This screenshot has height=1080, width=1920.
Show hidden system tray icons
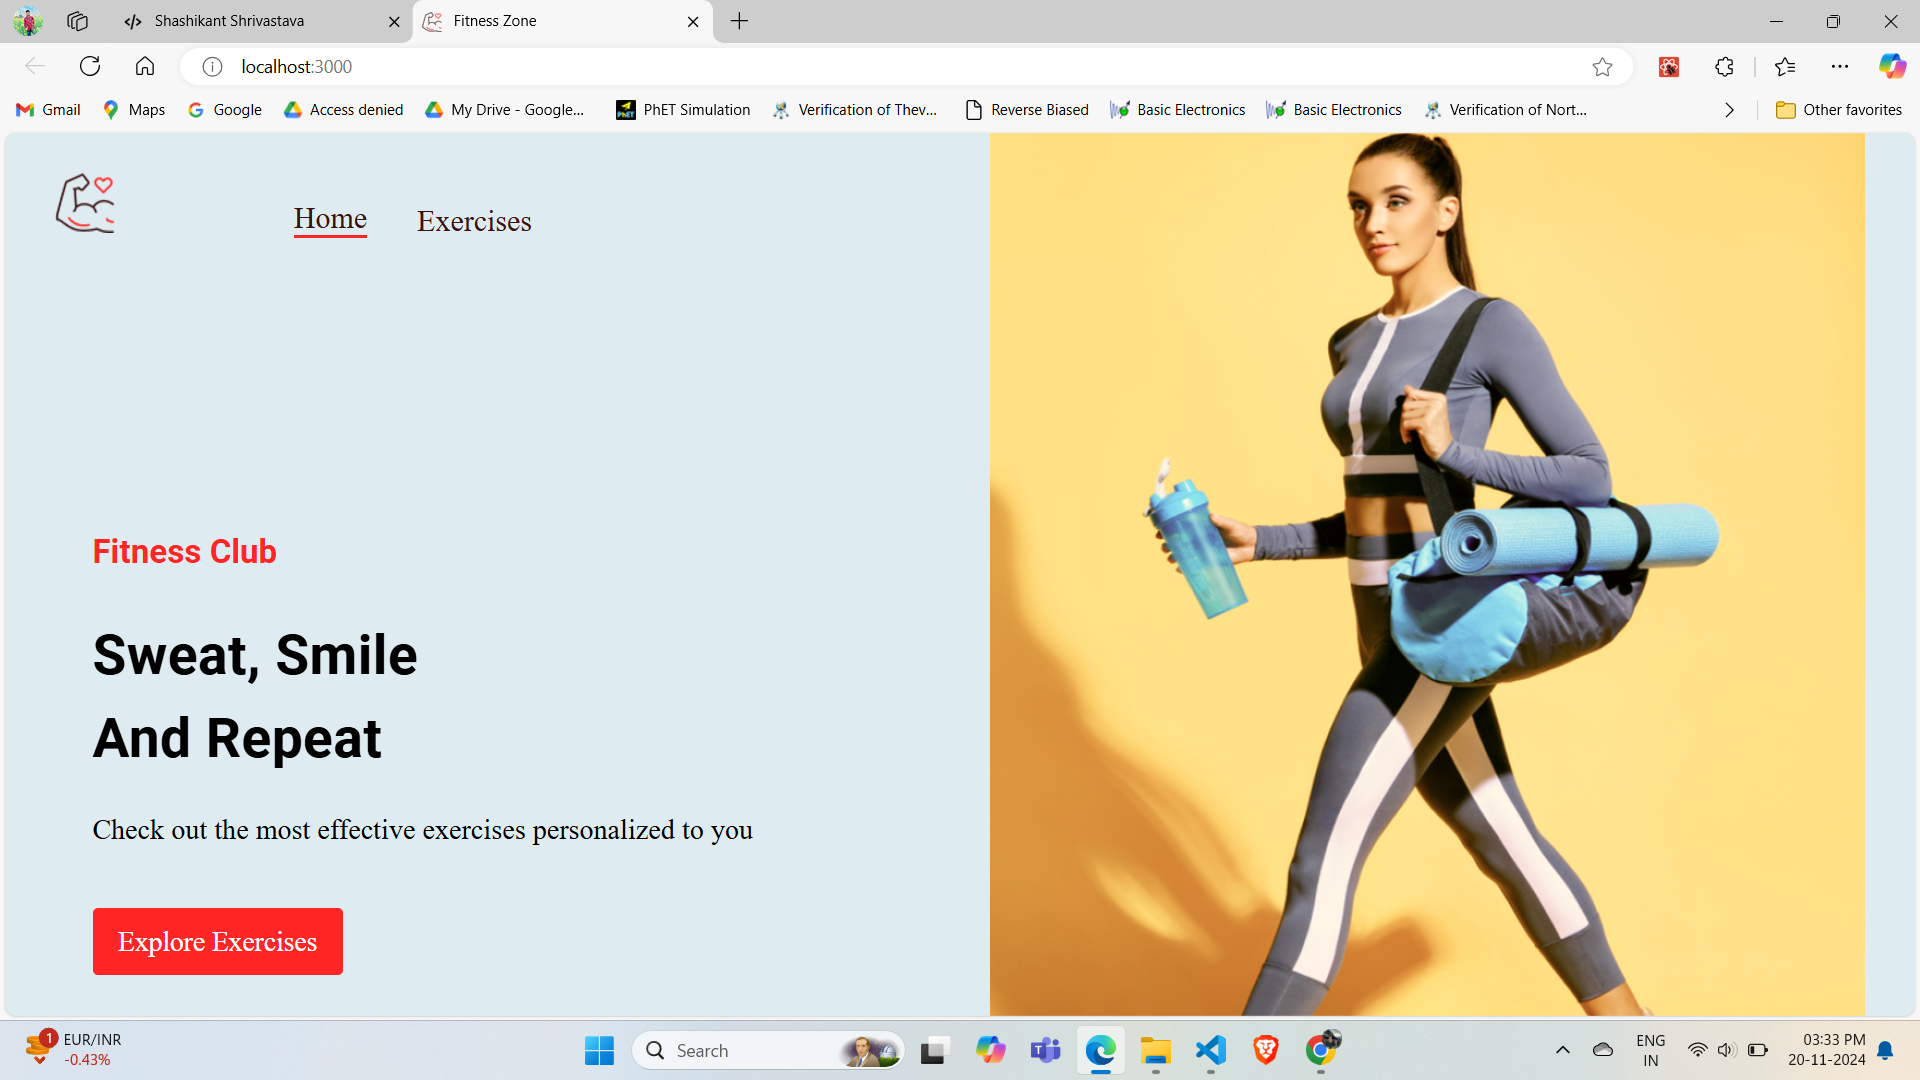1562,1050
